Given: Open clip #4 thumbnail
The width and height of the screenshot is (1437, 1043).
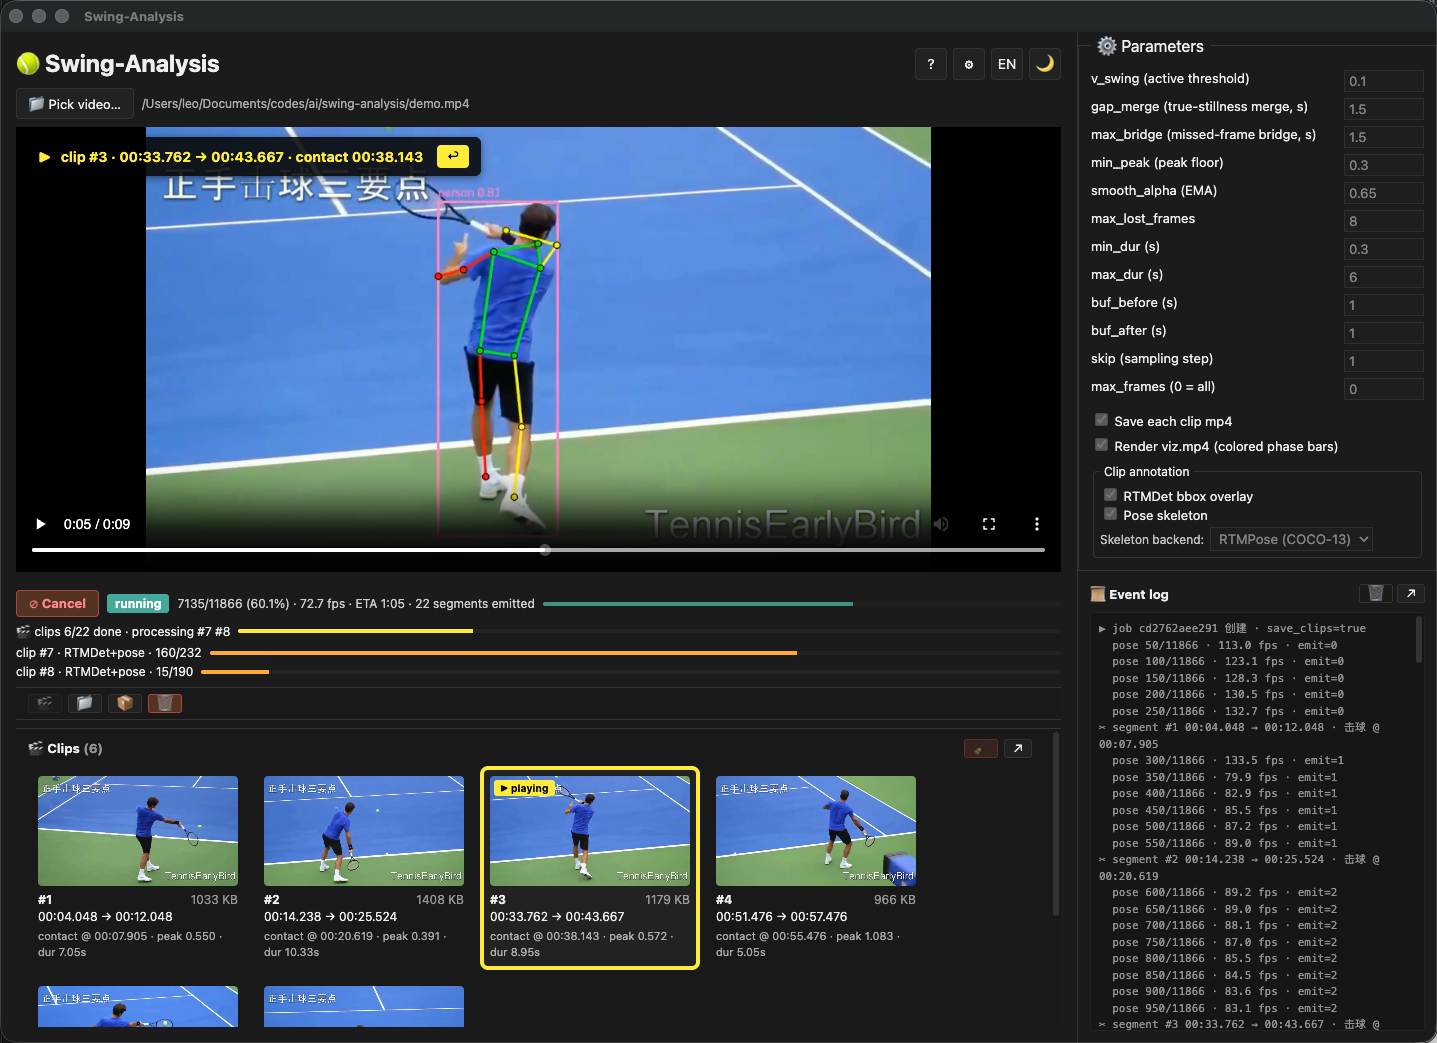Looking at the screenshot, I should coord(816,831).
